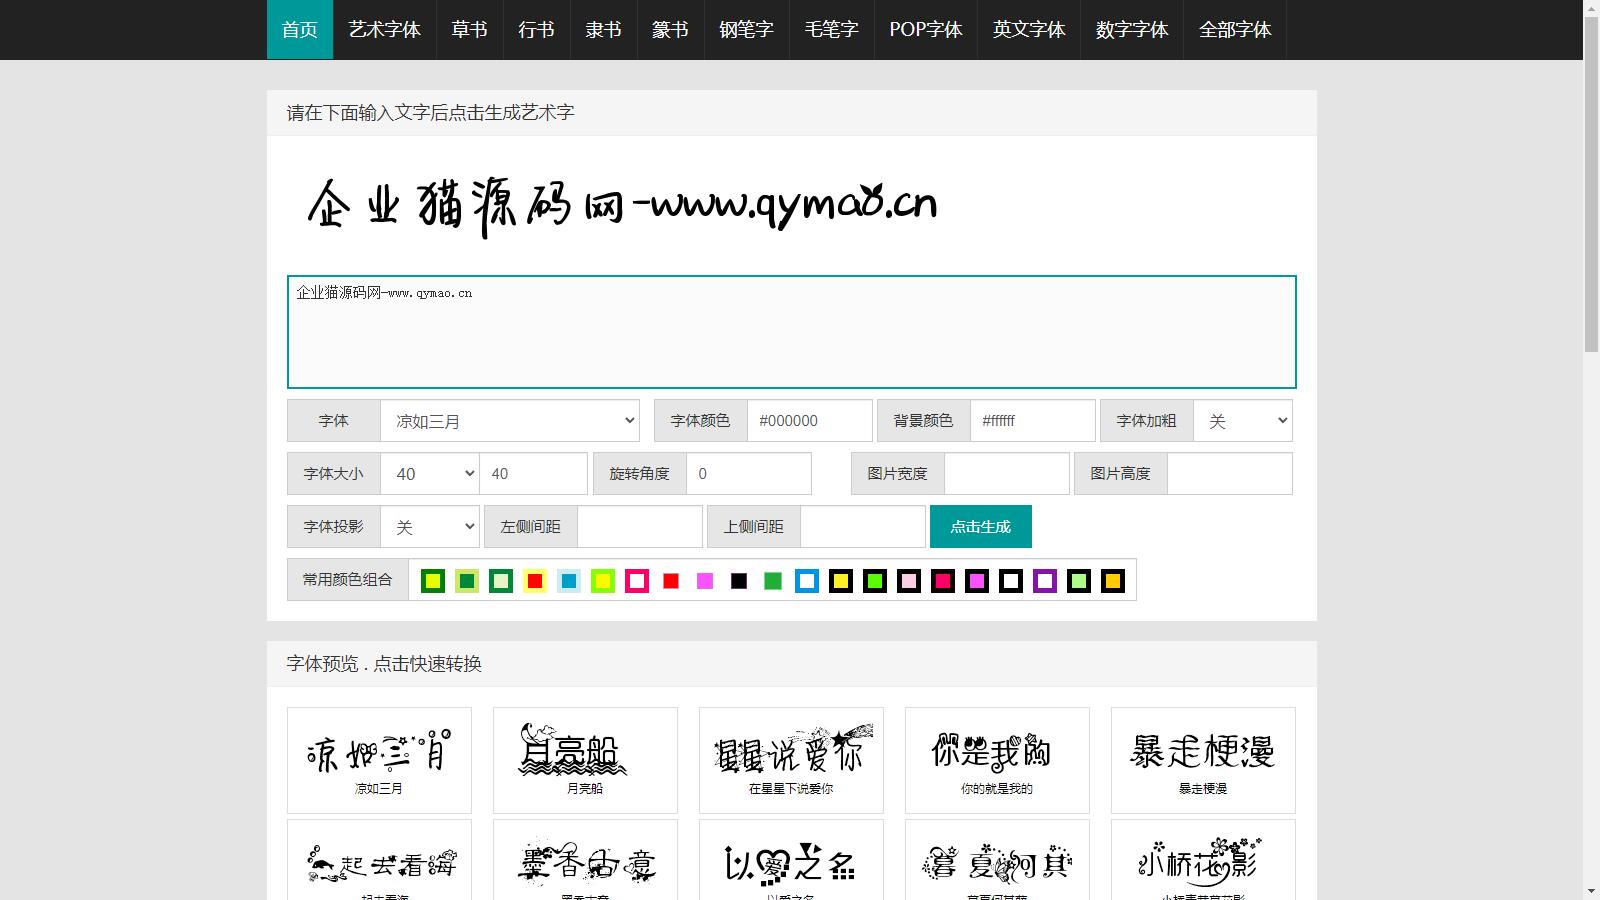
Task: Switch to the 英文字体 section
Action: click(x=1028, y=30)
